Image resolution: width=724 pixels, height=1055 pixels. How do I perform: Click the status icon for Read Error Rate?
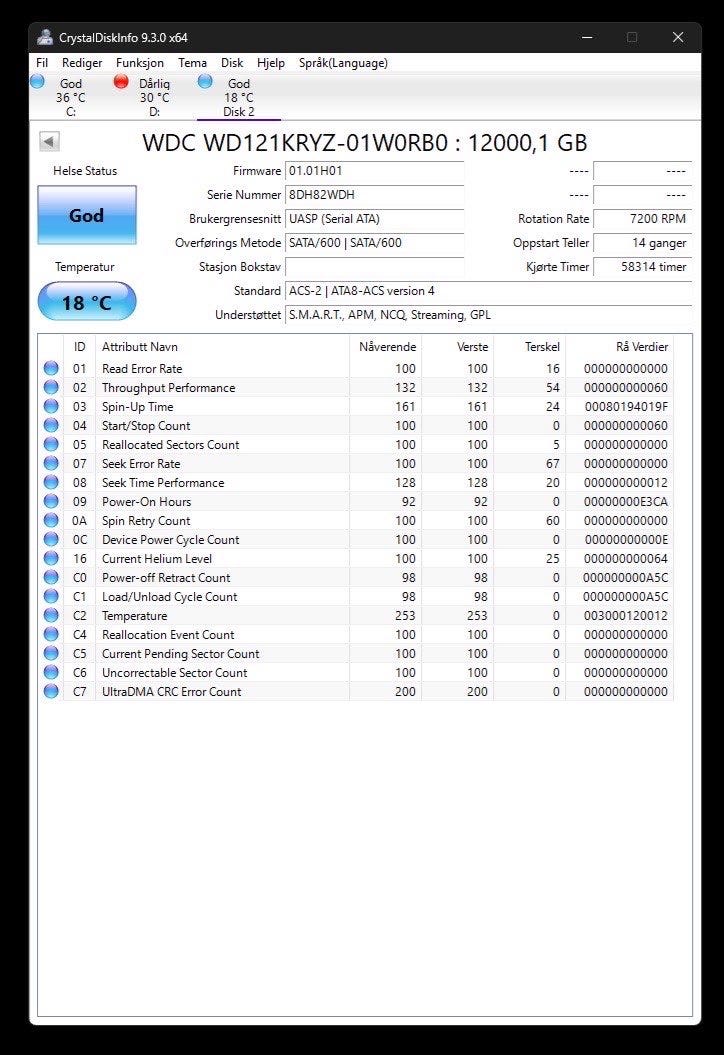tap(51, 368)
